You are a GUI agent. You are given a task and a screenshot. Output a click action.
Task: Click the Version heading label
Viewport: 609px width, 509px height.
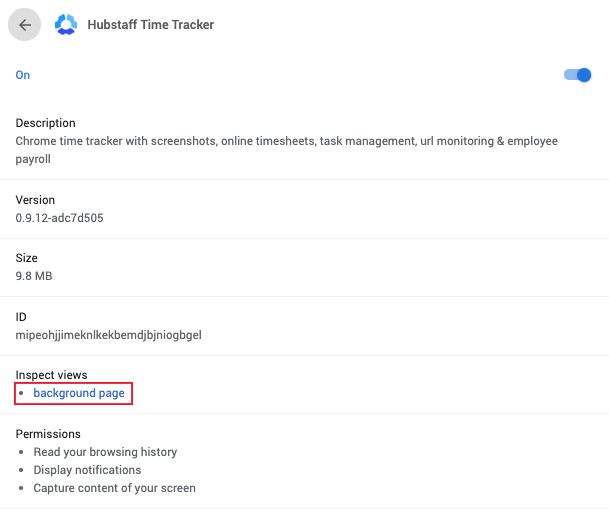[35, 200]
